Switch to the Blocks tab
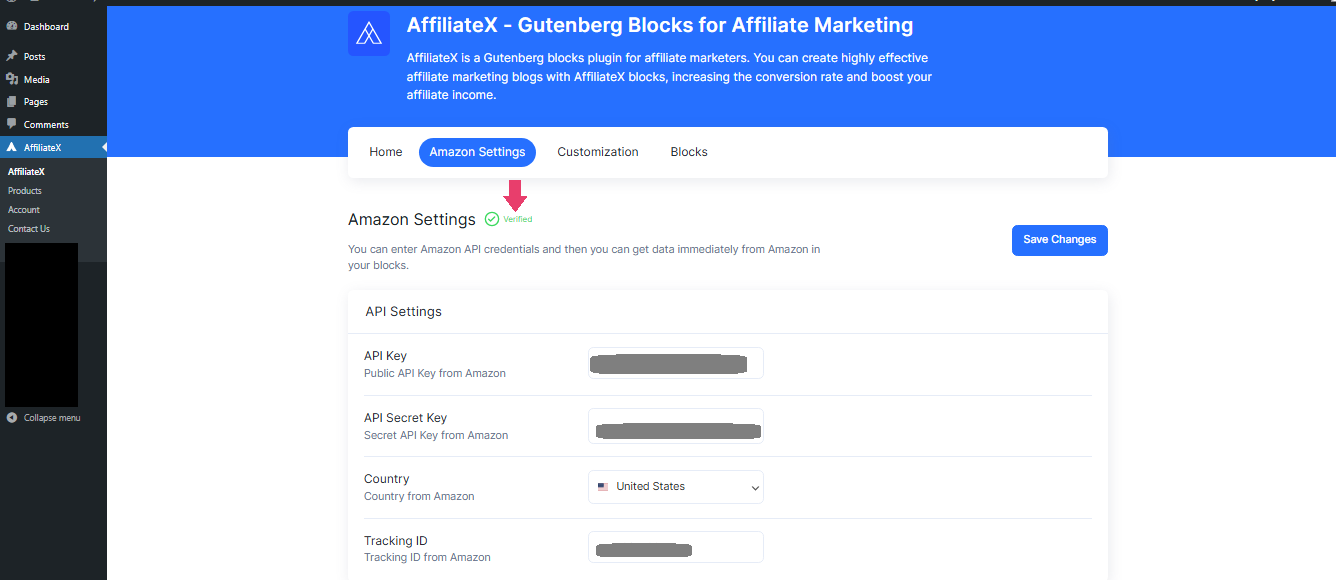 click(688, 151)
